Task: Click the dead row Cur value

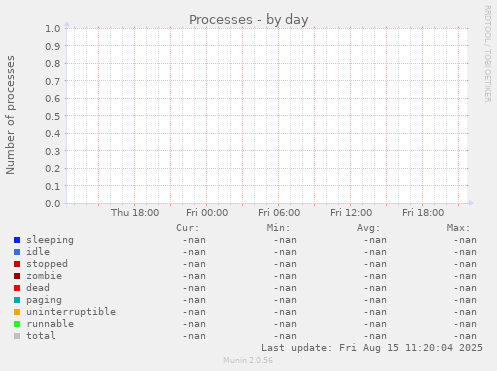Action: pos(194,288)
